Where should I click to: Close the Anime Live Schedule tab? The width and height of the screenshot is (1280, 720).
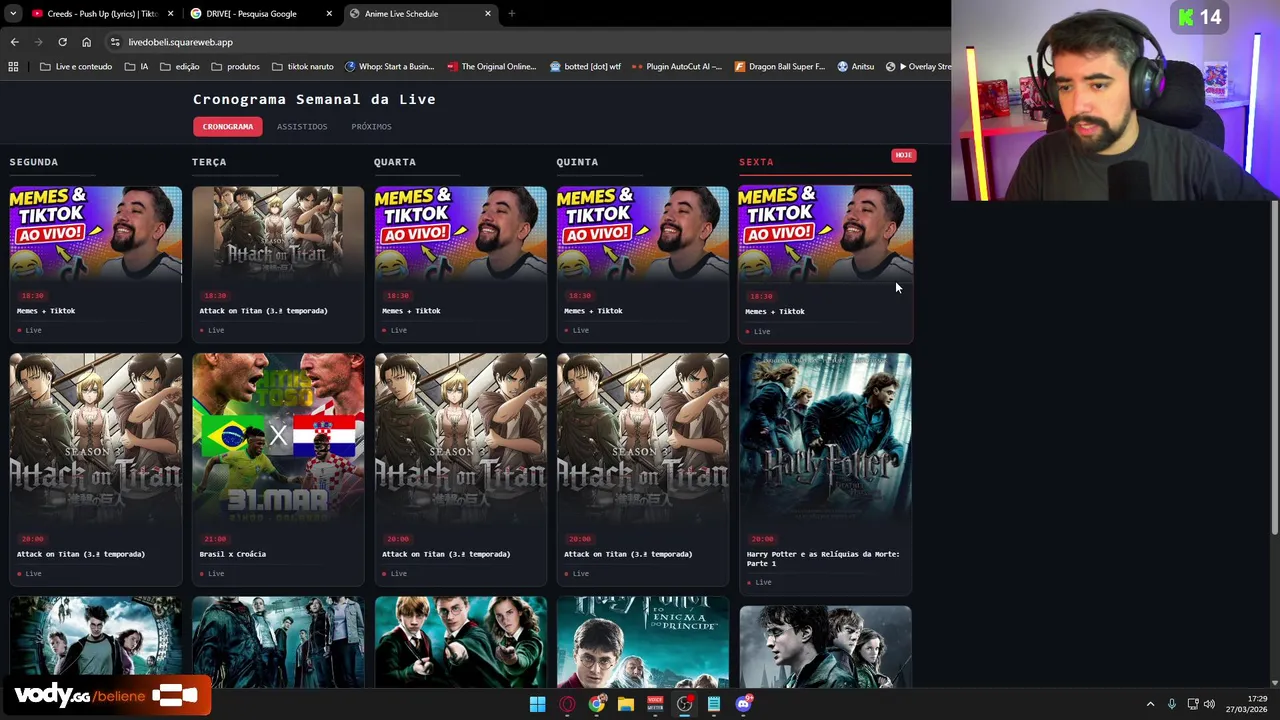point(488,14)
